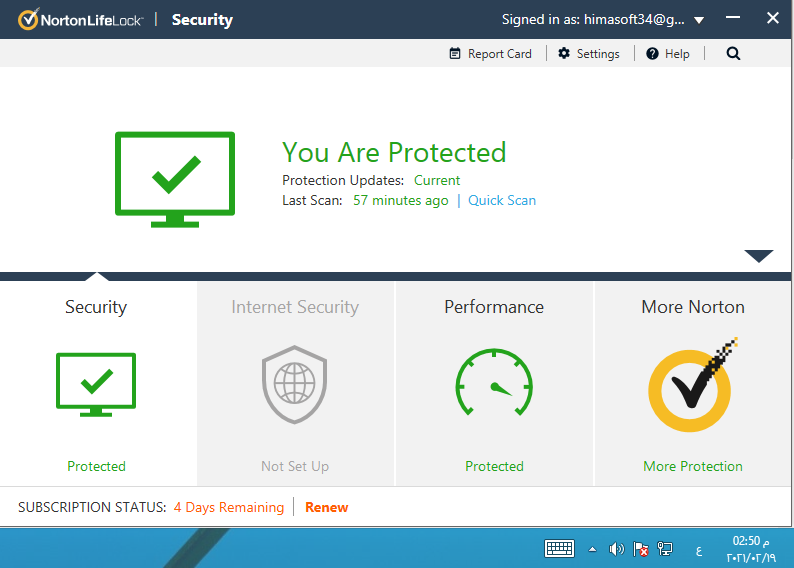Click the NortonLifeLock logo
Image resolution: width=794 pixels, height=568 pixels.
pos(81,20)
